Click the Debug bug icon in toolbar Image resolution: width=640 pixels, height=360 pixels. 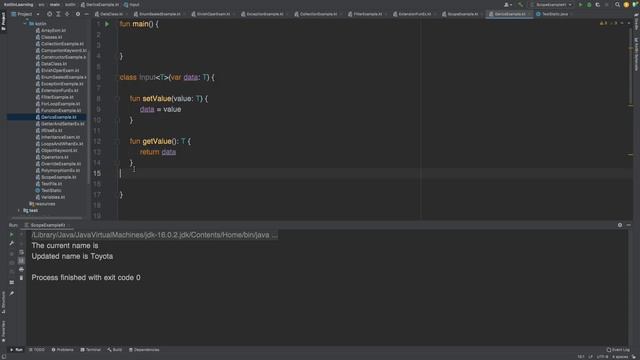(589, 4)
